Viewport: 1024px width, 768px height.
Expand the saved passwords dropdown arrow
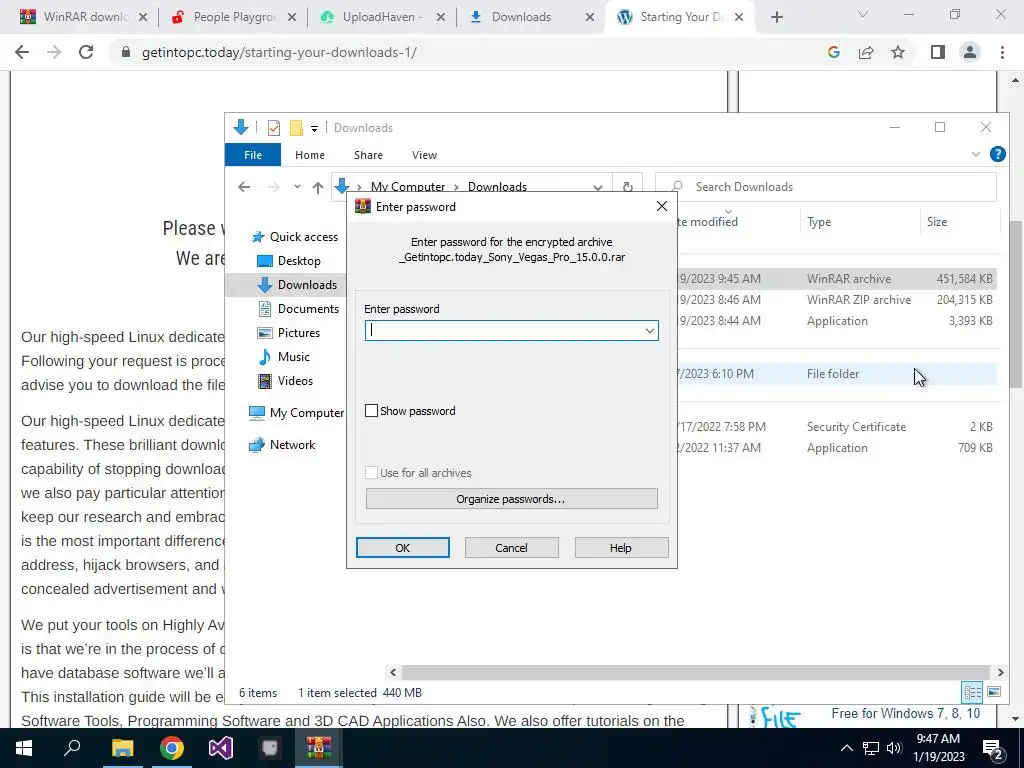649,330
